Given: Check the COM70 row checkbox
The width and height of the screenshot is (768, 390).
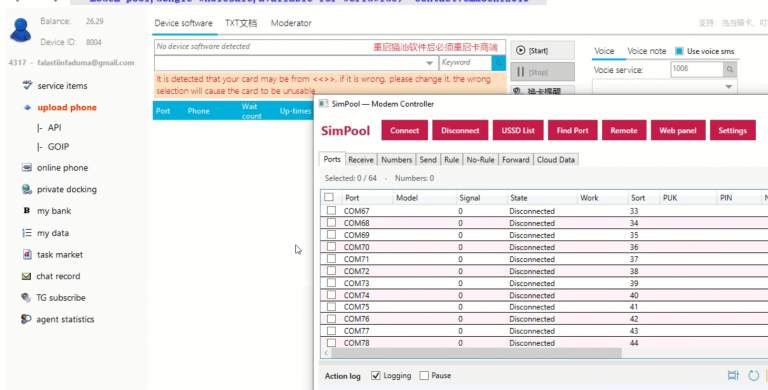Looking at the screenshot, I should click(332, 246).
